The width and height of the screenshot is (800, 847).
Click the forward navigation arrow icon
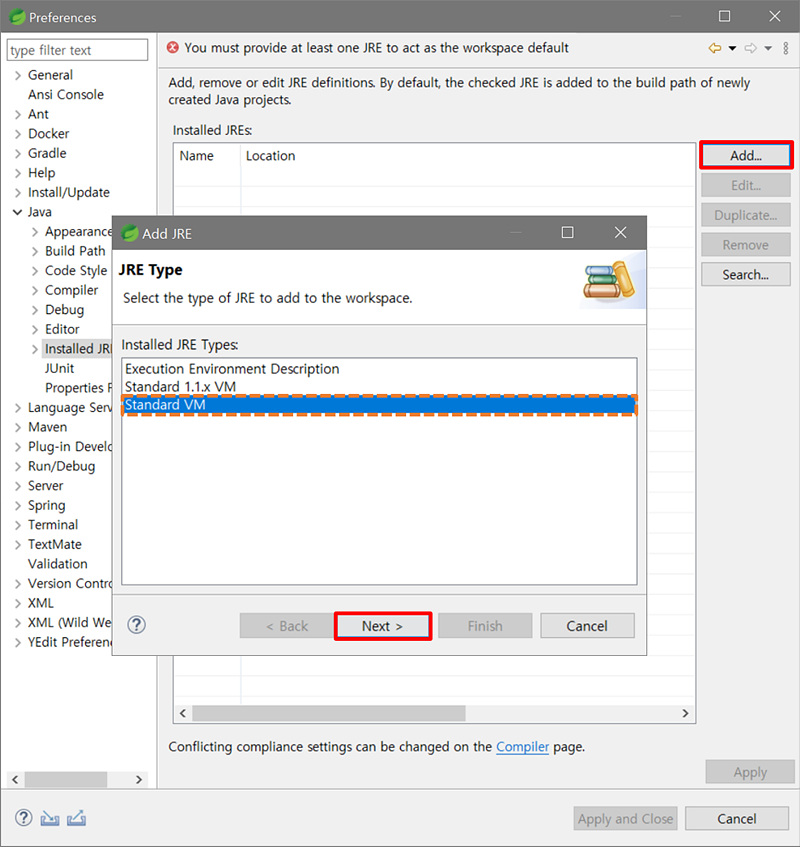click(750, 48)
